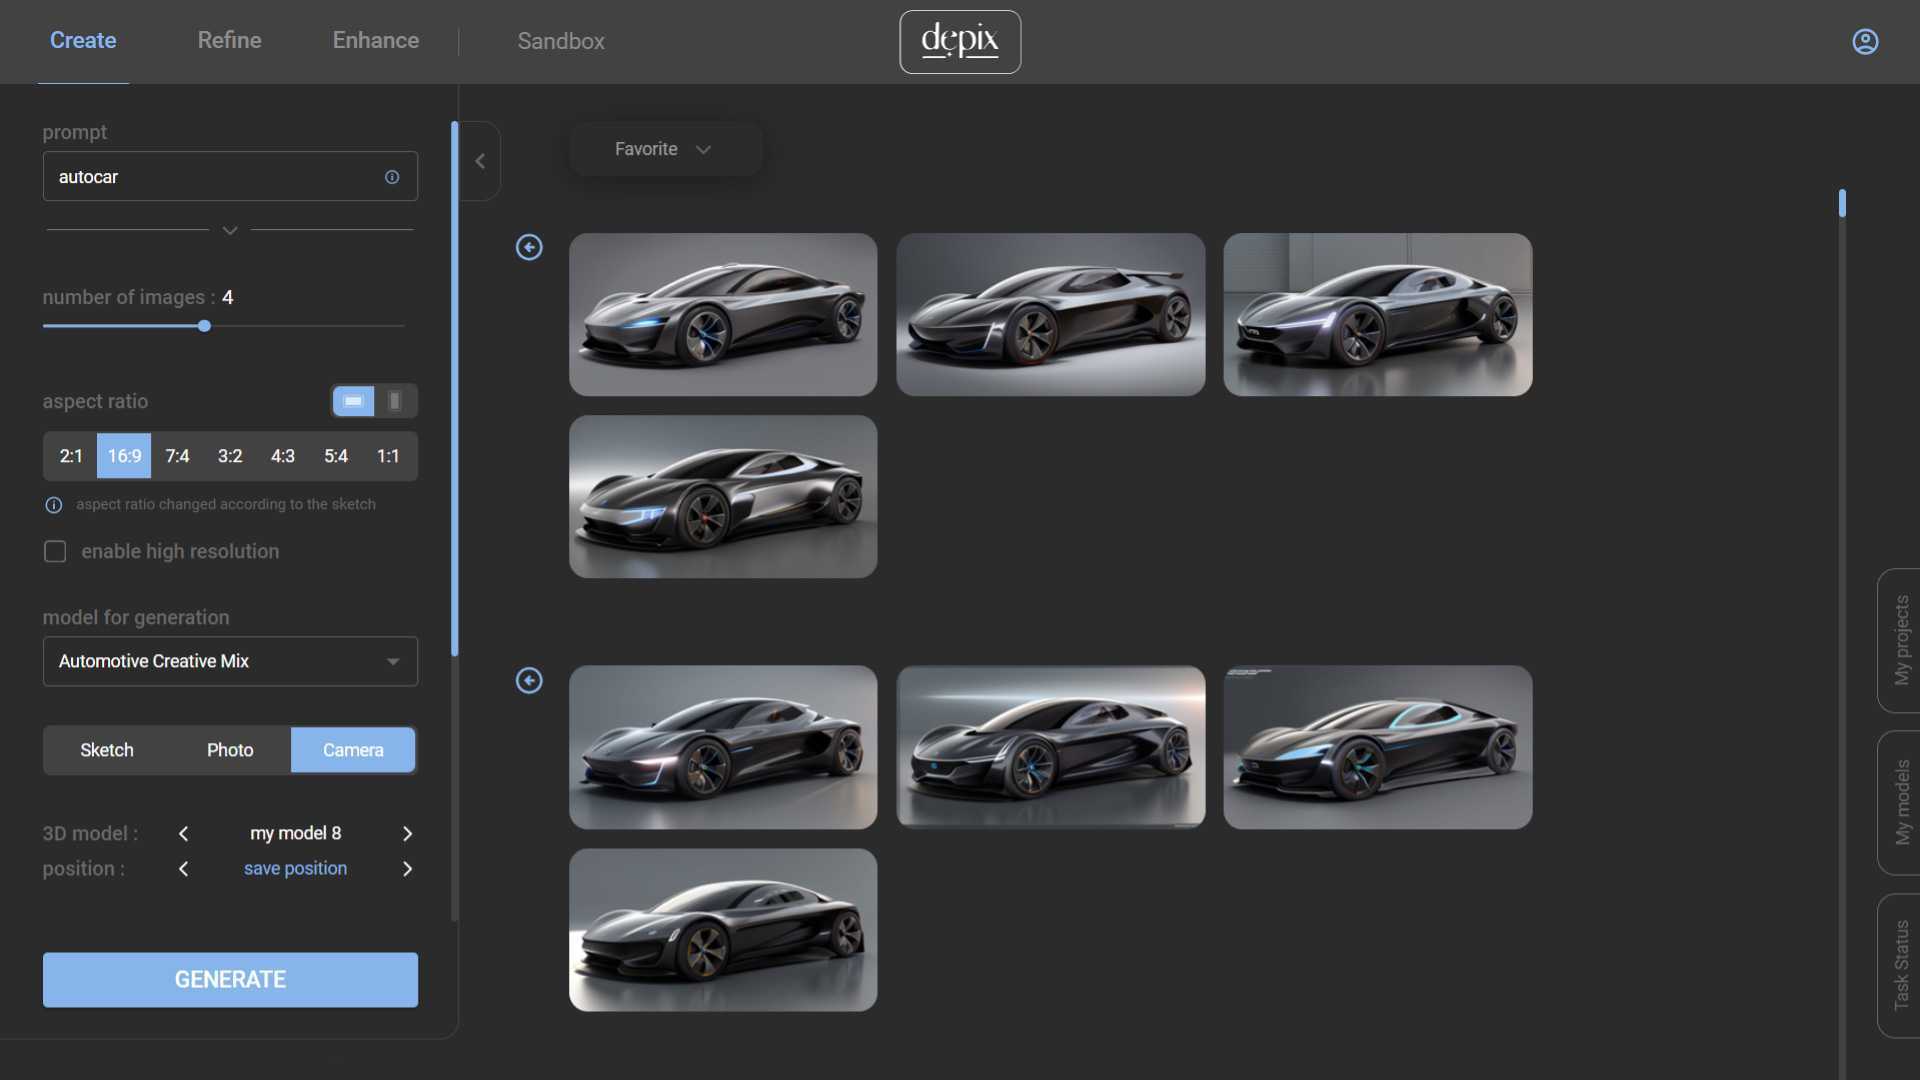The image size is (1920, 1080).
Task: Open the user account profile icon
Action: point(1865,41)
